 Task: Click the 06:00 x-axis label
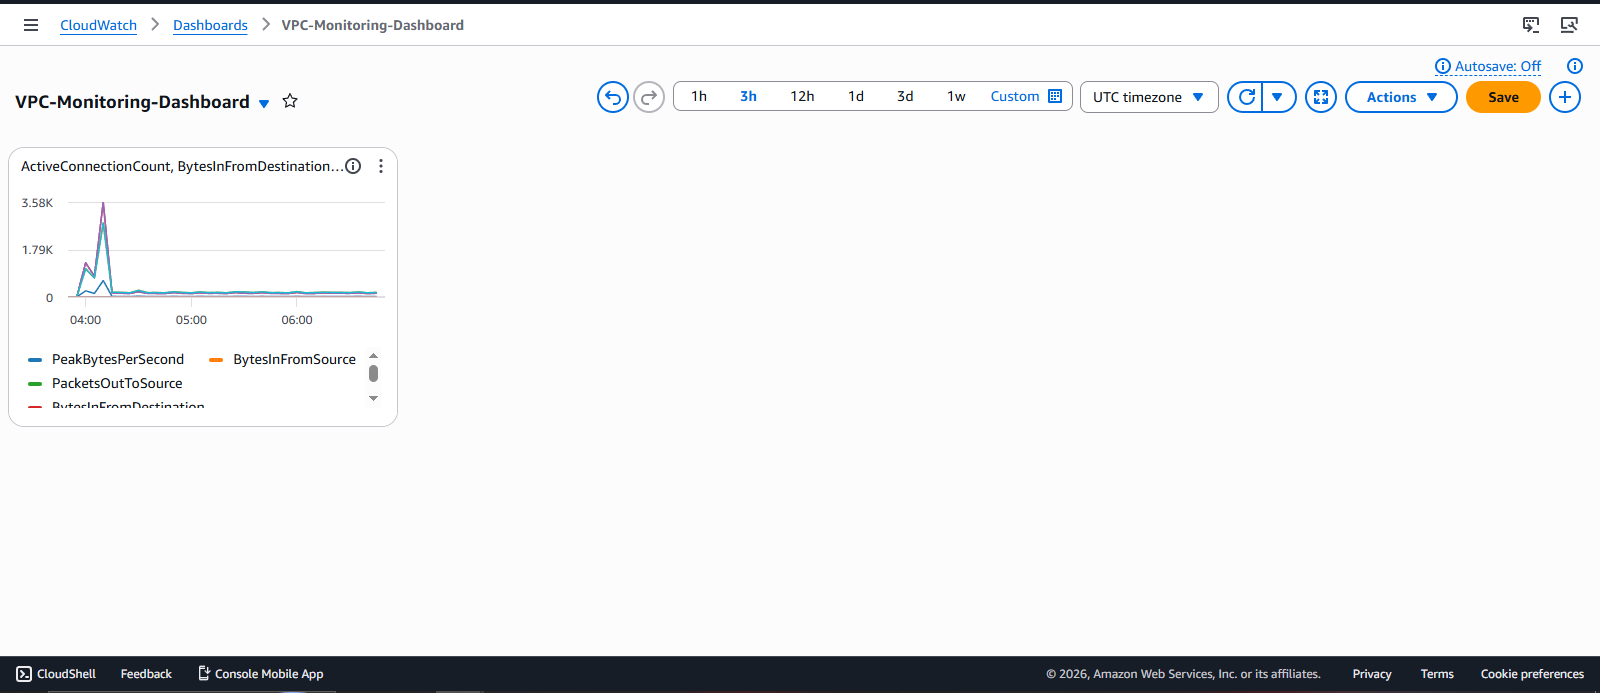(297, 320)
